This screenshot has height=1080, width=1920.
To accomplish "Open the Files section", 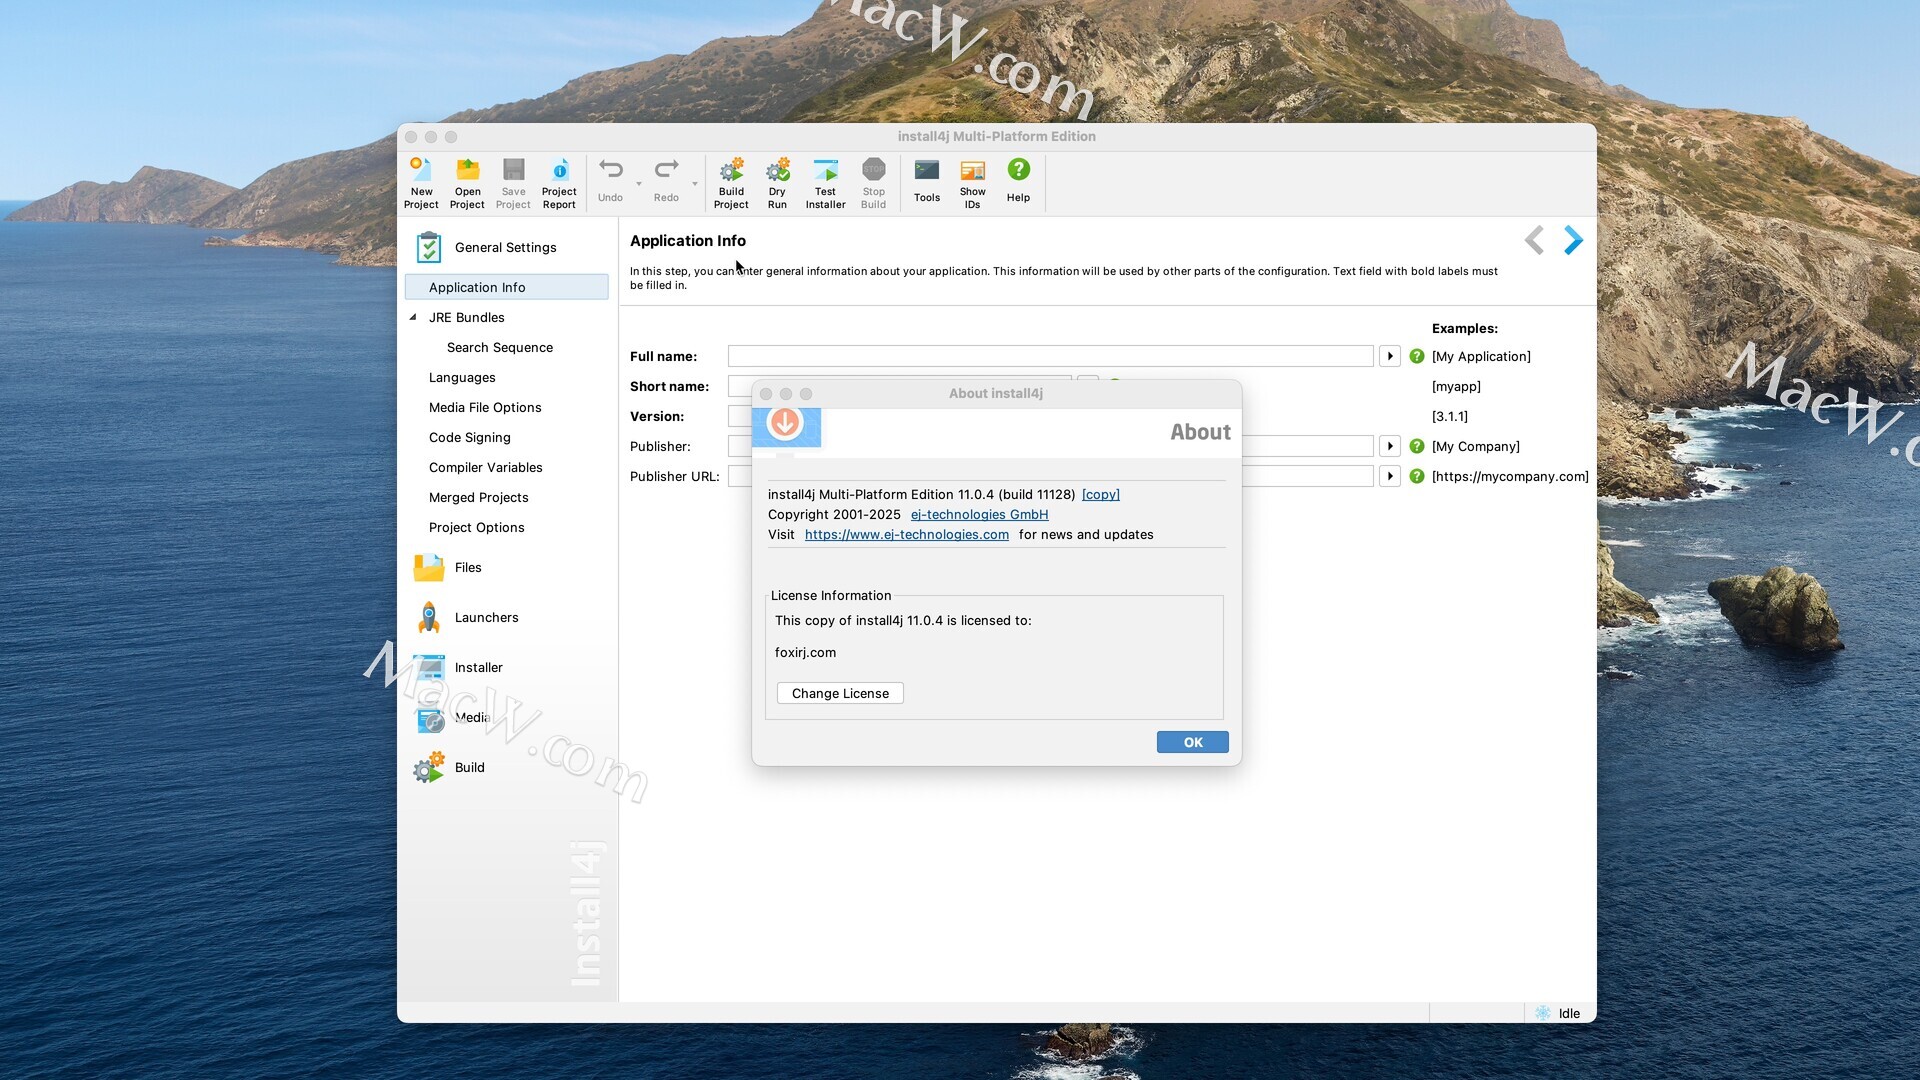I will click(x=468, y=567).
